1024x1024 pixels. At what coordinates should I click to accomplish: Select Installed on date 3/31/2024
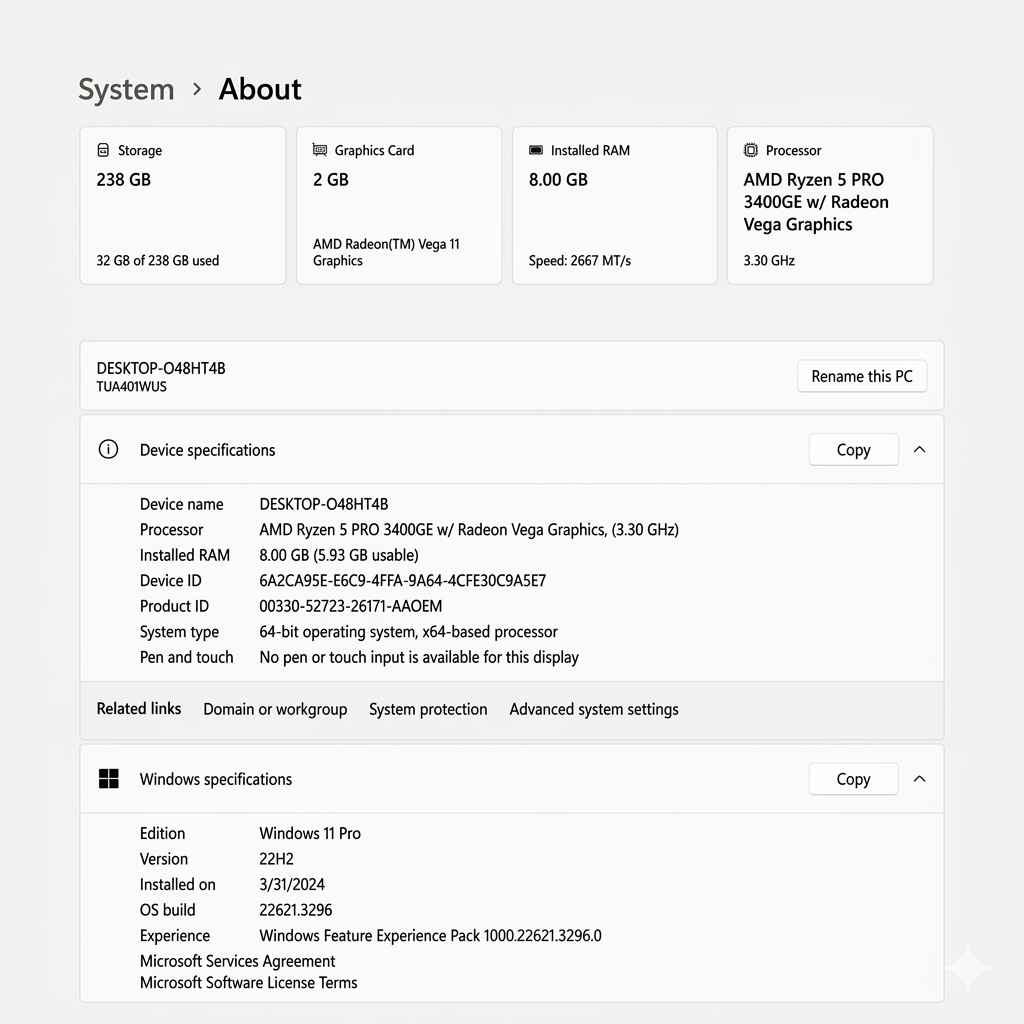tap(292, 884)
